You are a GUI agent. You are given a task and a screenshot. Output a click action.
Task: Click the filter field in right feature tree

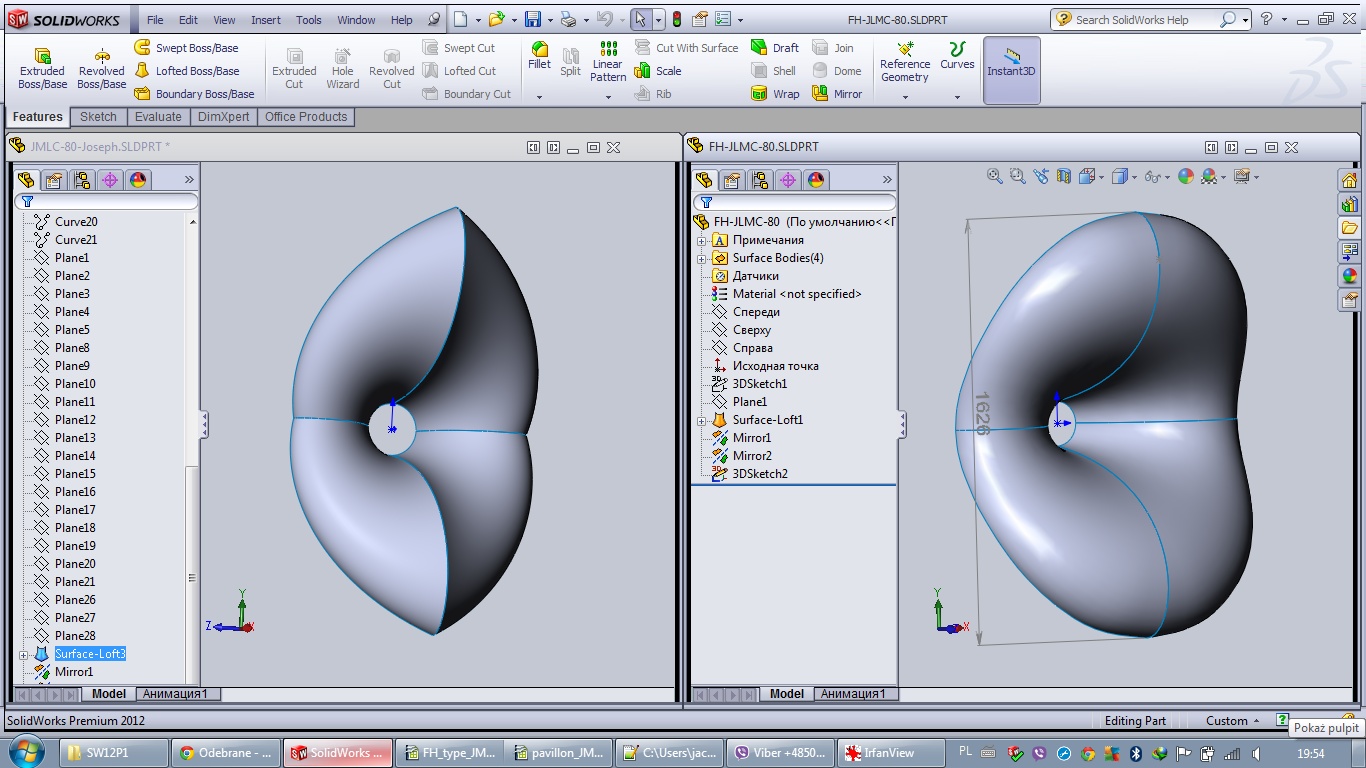(x=792, y=202)
